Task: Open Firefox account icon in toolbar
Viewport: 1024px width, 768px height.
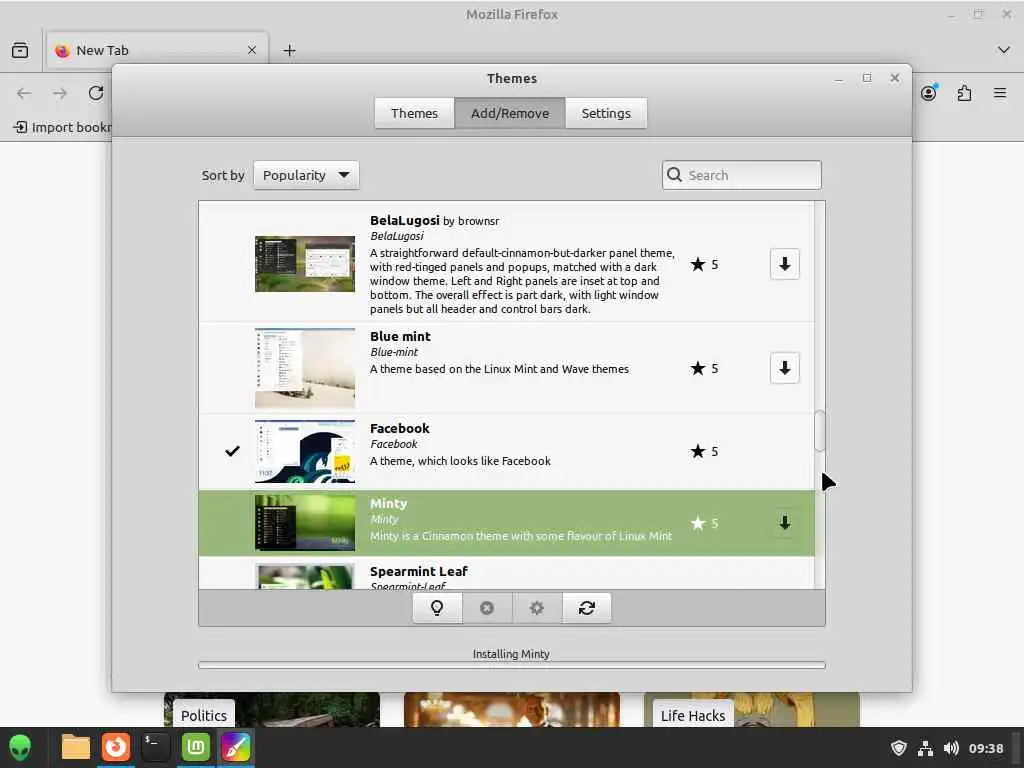Action: click(929, 93)
